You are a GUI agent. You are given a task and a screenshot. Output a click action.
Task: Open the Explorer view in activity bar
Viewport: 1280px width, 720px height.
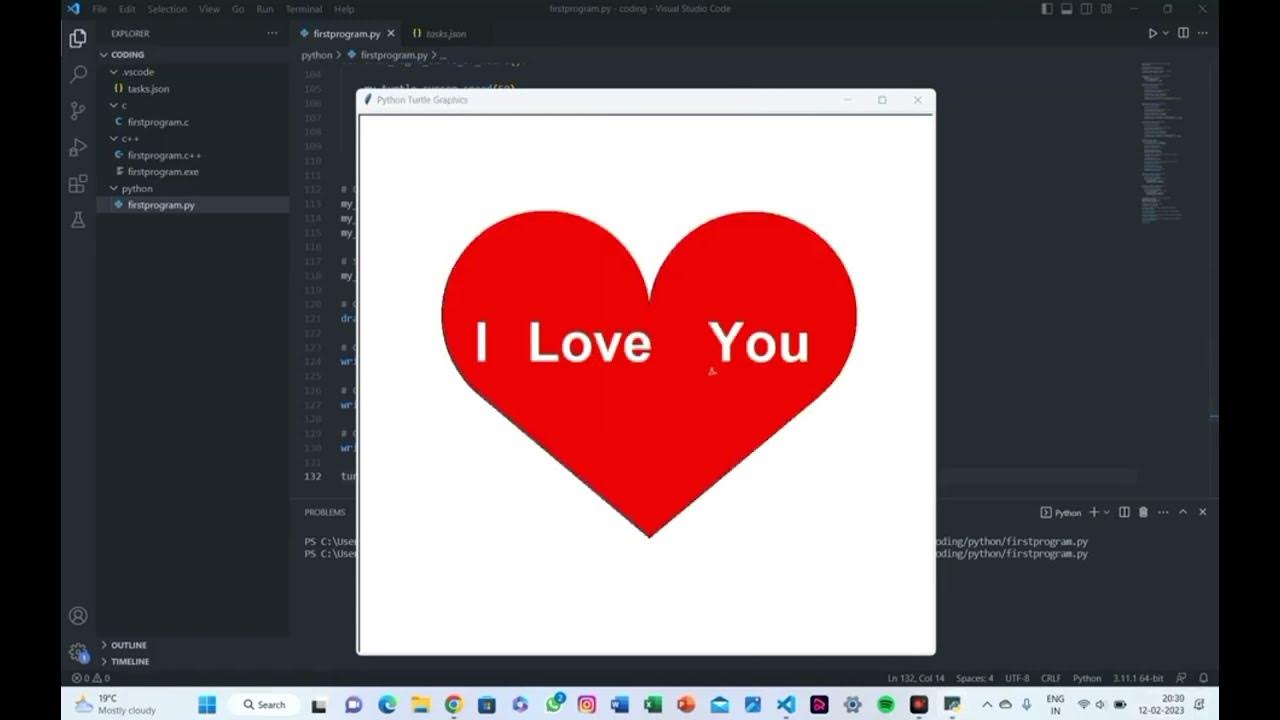coord(78,39)
